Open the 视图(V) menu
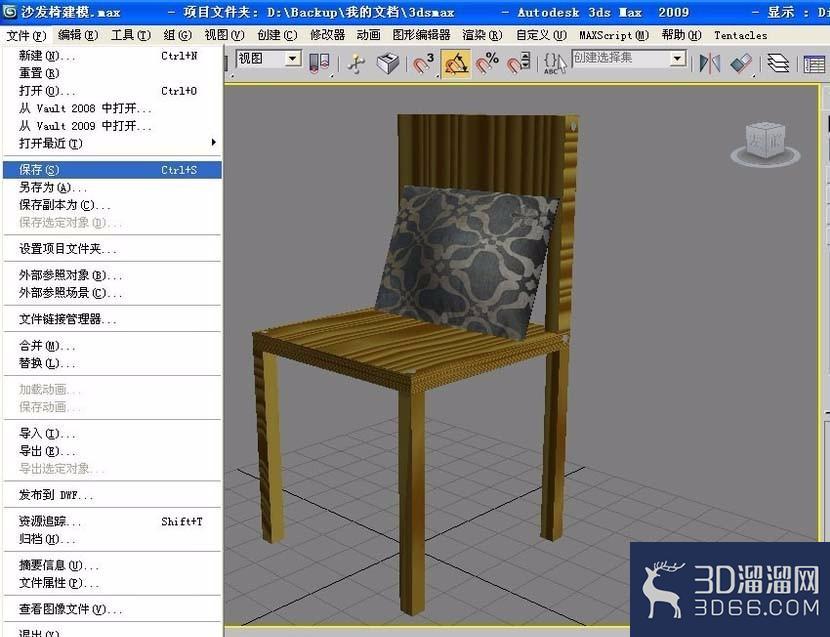The image size is (830, 637). 224,35
